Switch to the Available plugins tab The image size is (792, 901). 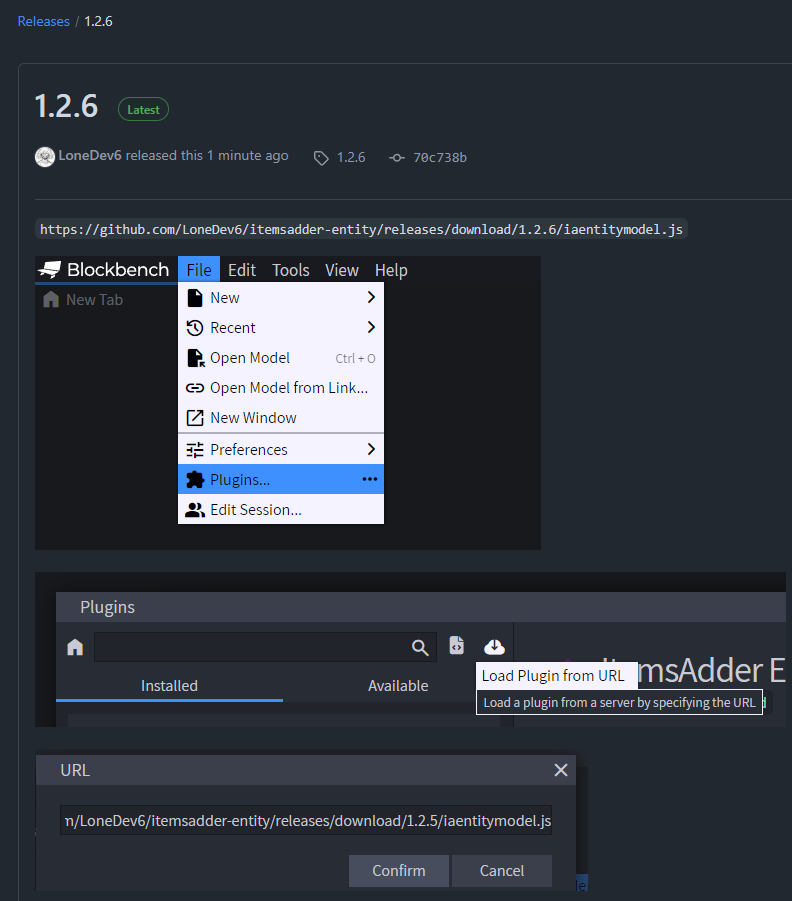point(398,686)
